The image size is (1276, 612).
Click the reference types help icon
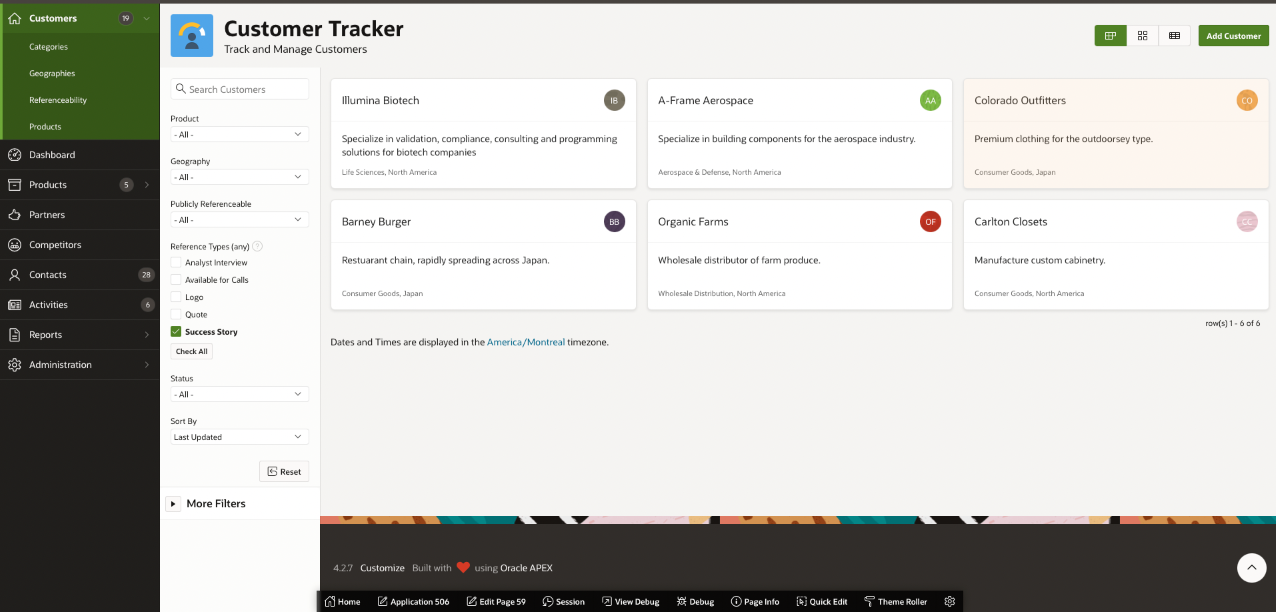257,246
